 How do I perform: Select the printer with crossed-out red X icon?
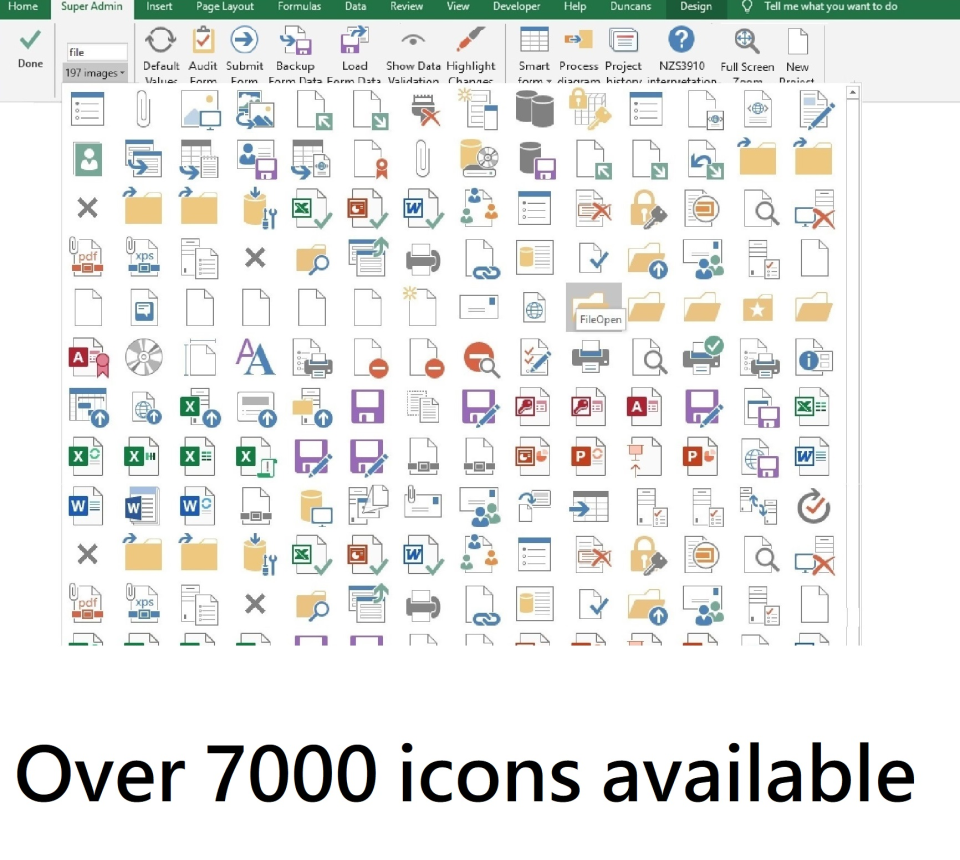click(x=426, y=110)
